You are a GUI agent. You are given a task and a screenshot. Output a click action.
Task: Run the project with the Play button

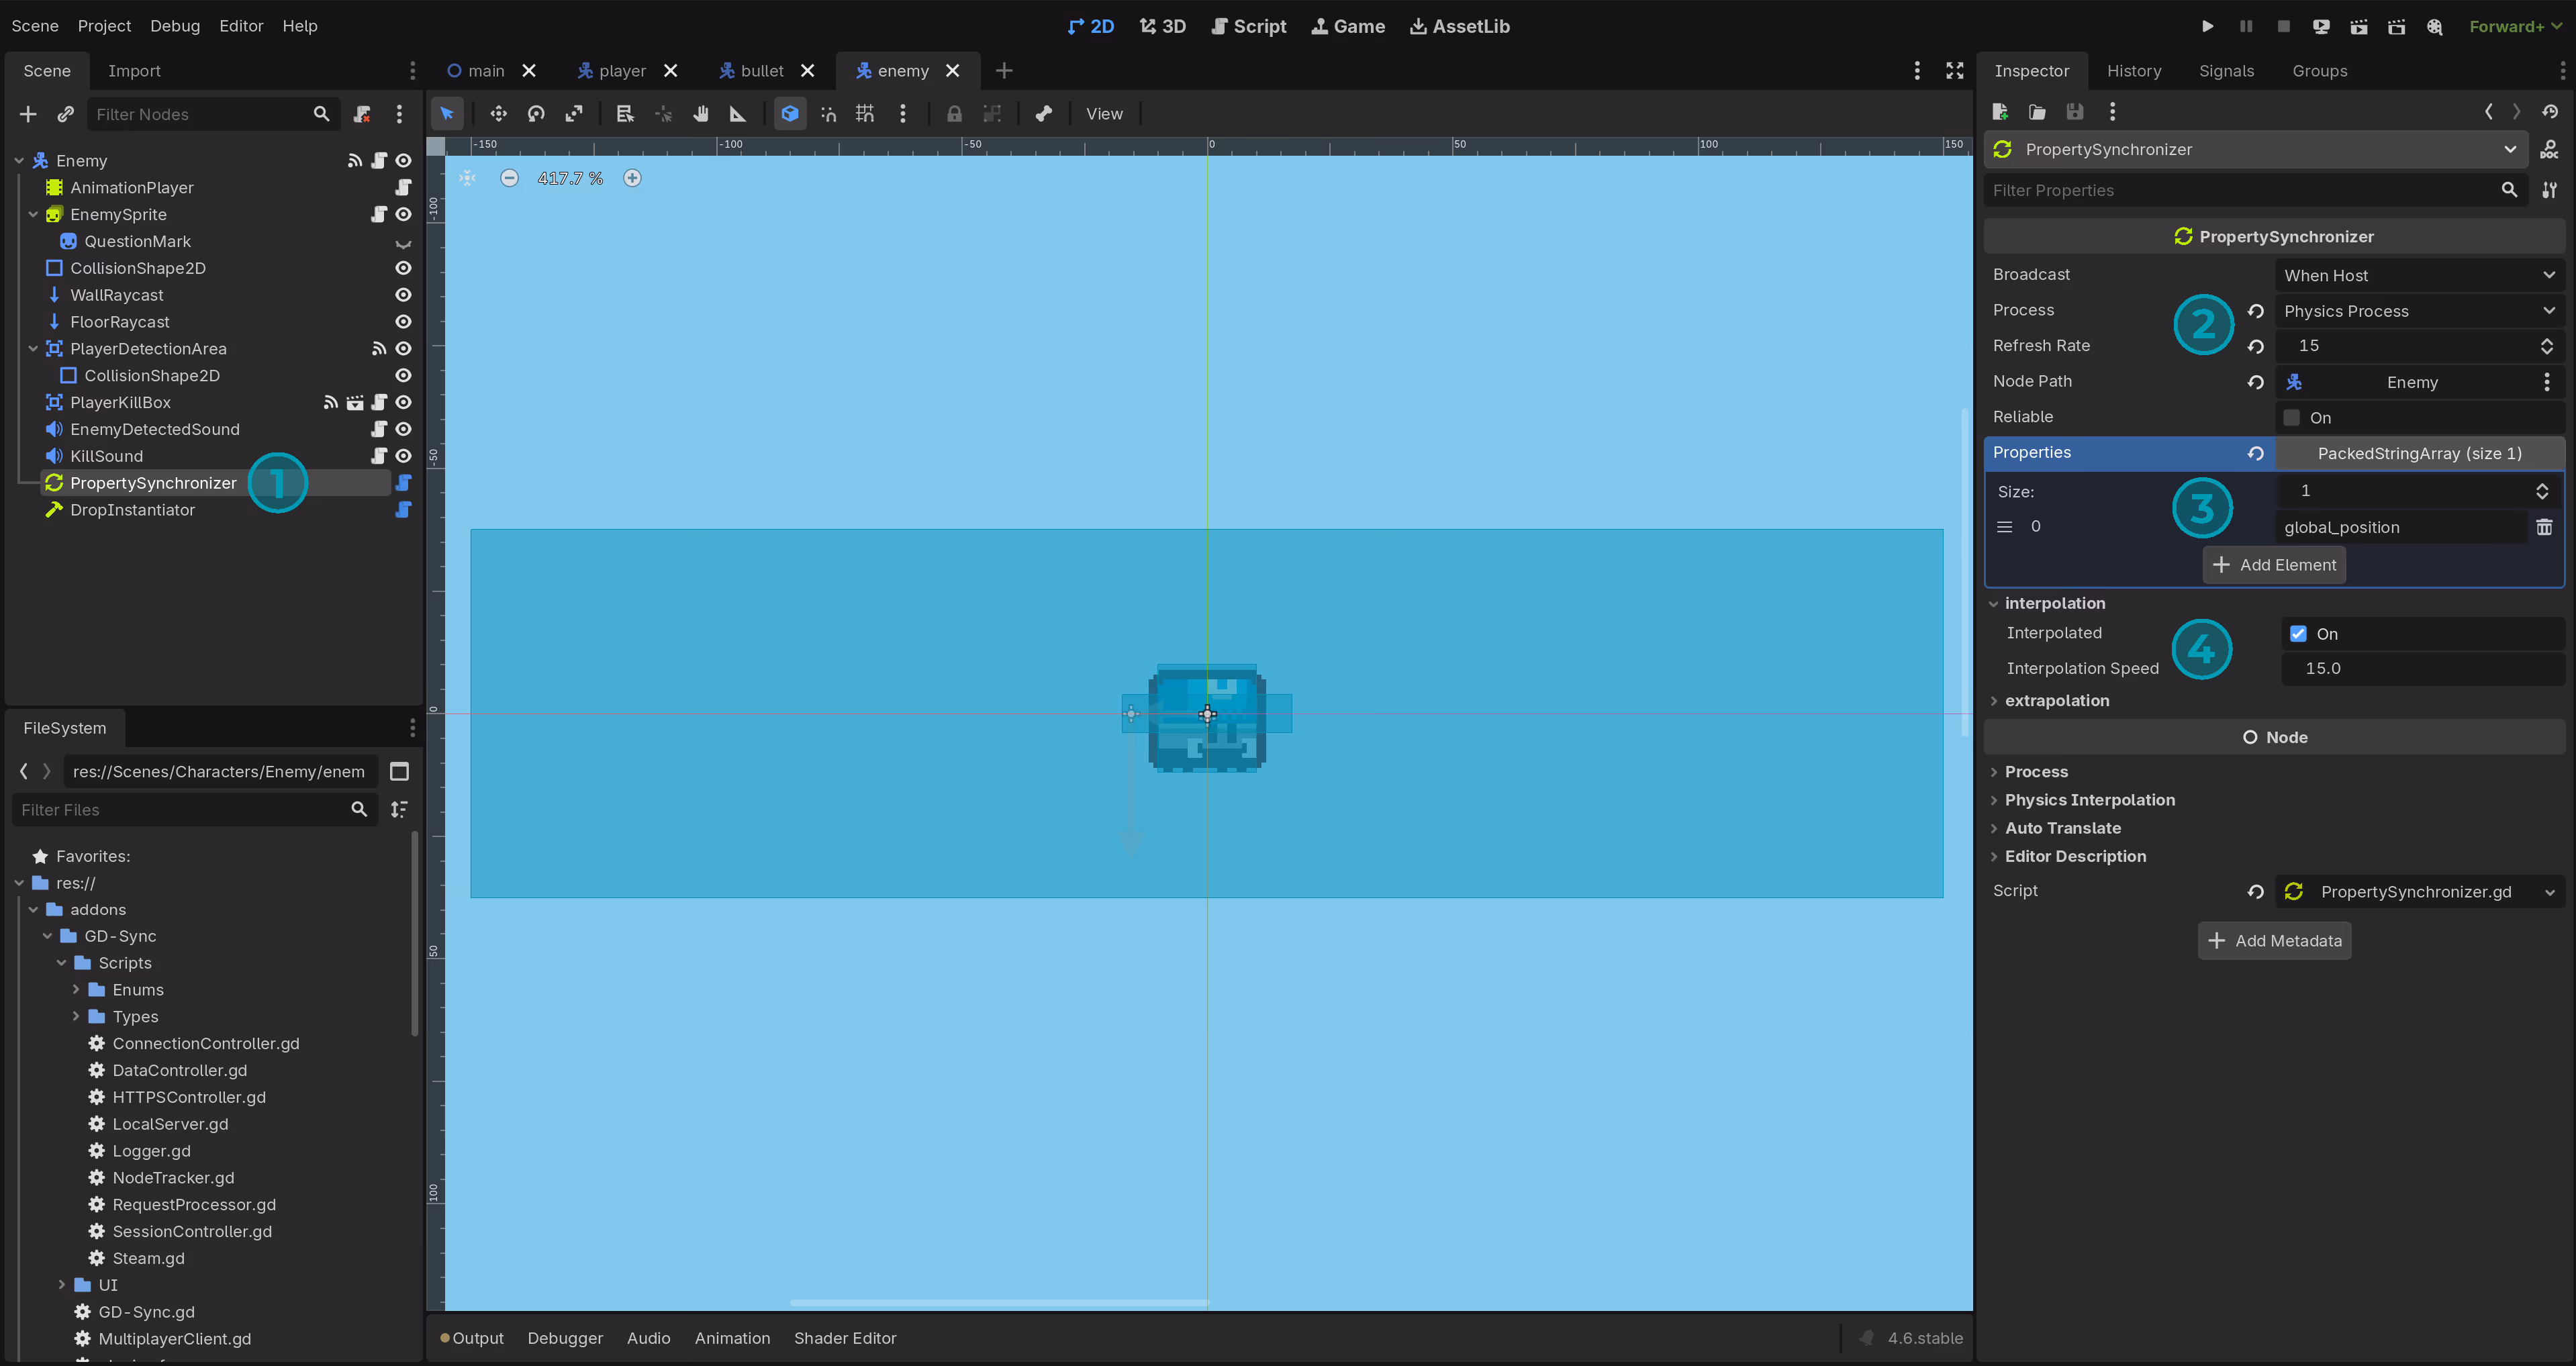point(2207,26)
